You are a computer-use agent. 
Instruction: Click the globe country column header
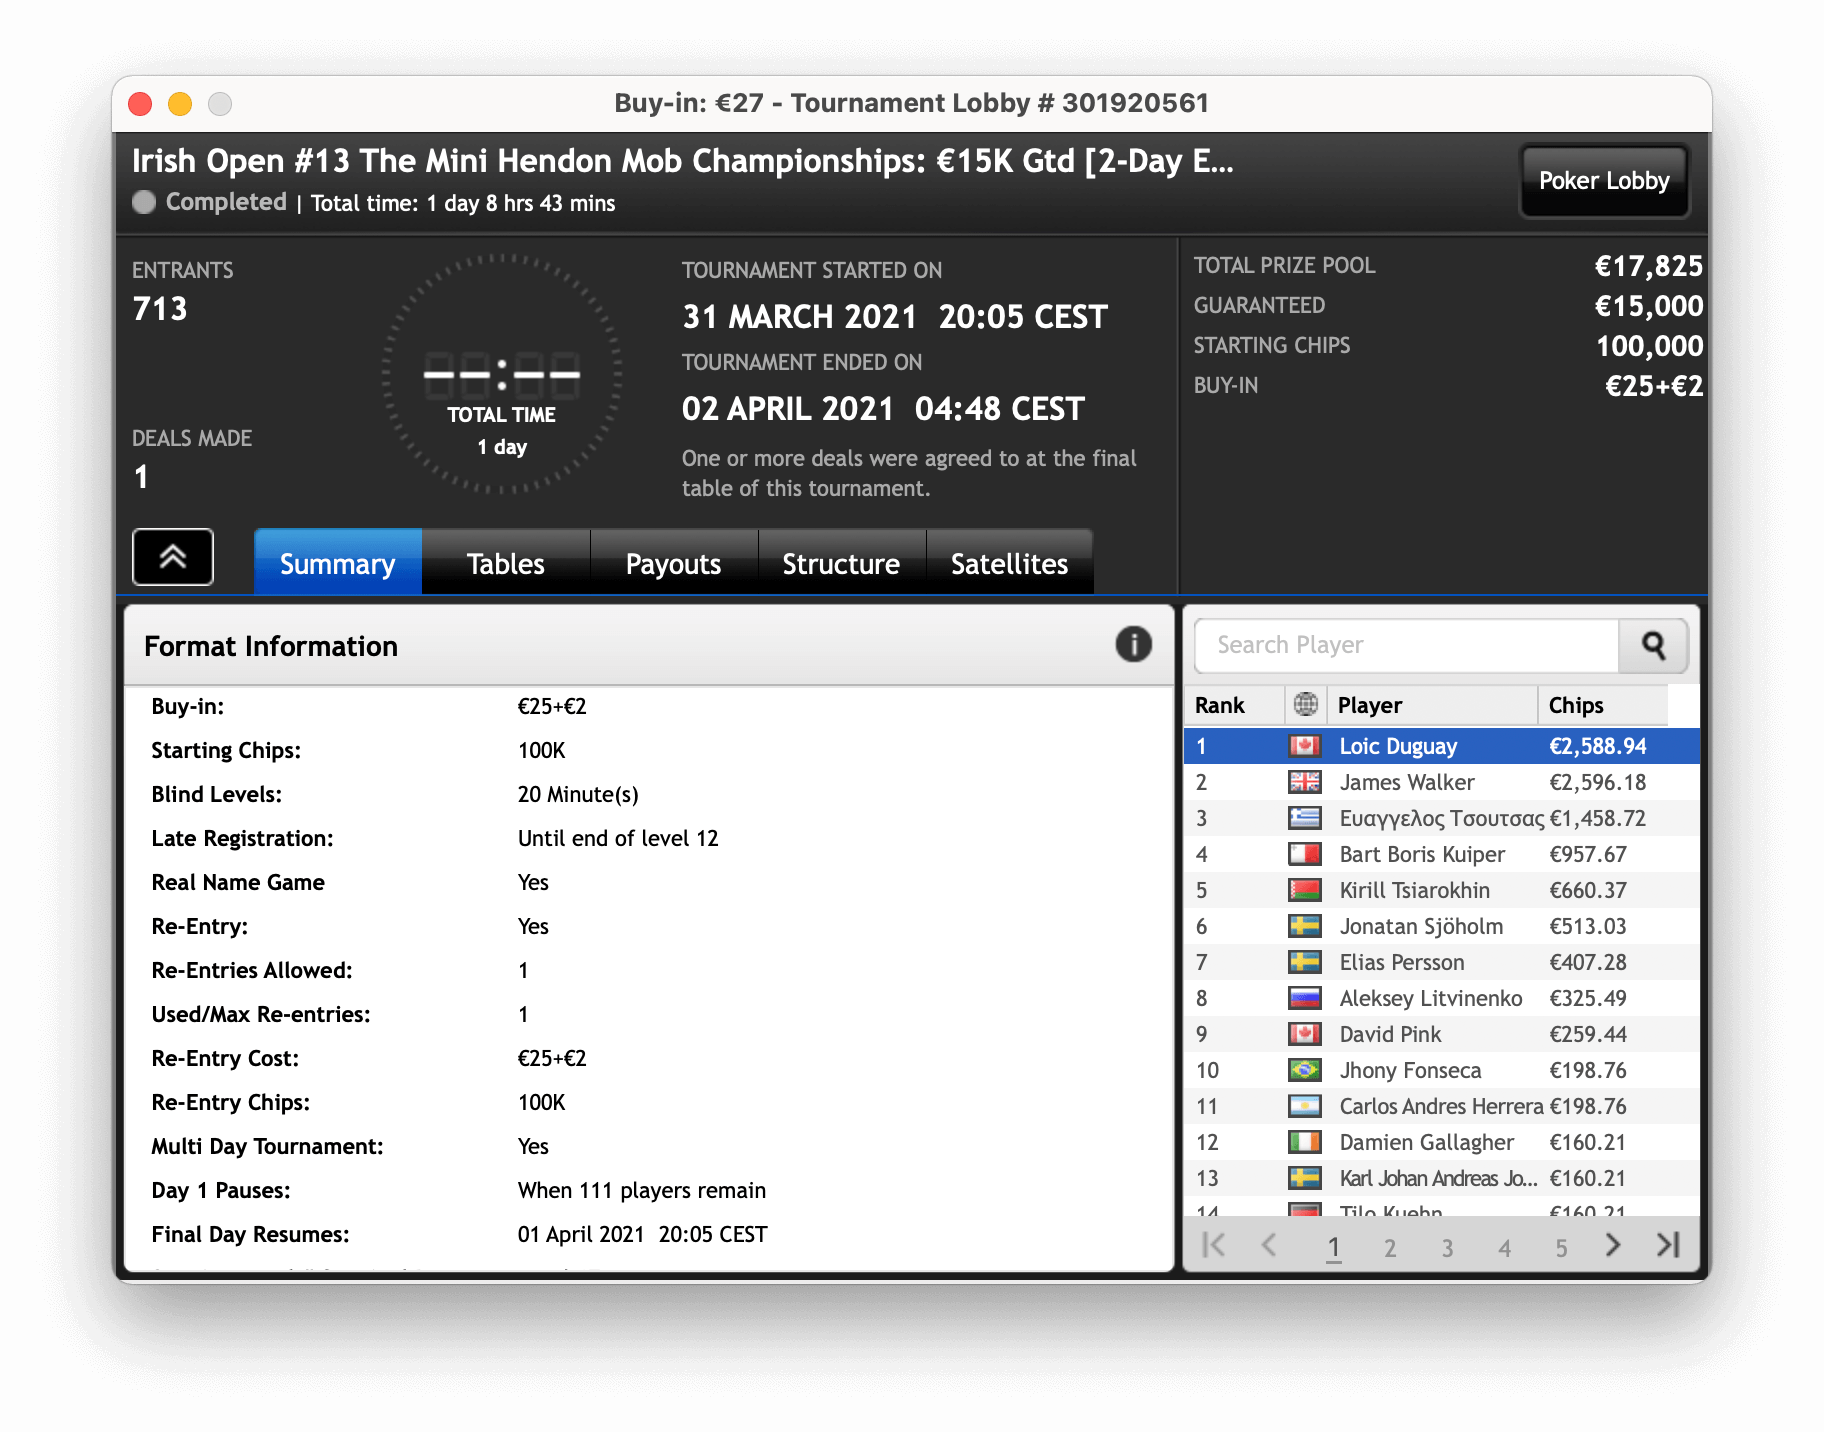click(1305, 705)
